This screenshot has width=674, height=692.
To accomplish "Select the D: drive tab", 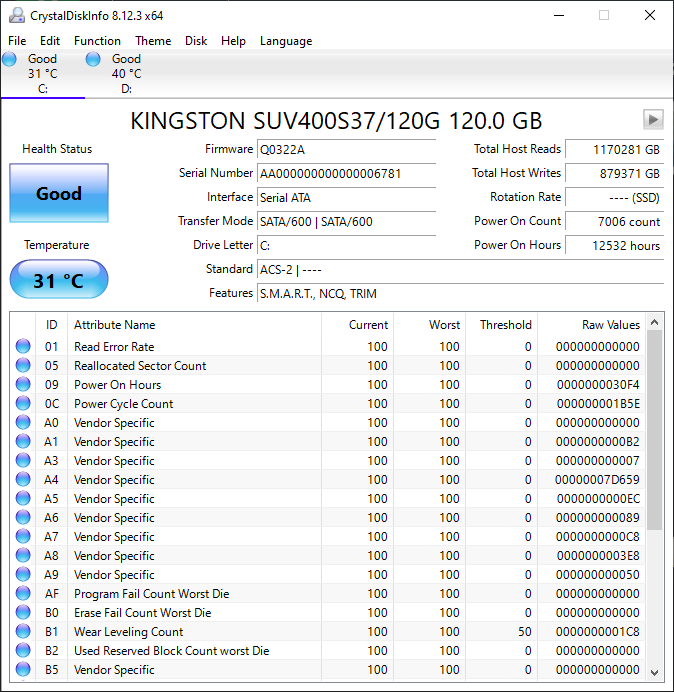I will pyautogui.click(x=127, y=74).
